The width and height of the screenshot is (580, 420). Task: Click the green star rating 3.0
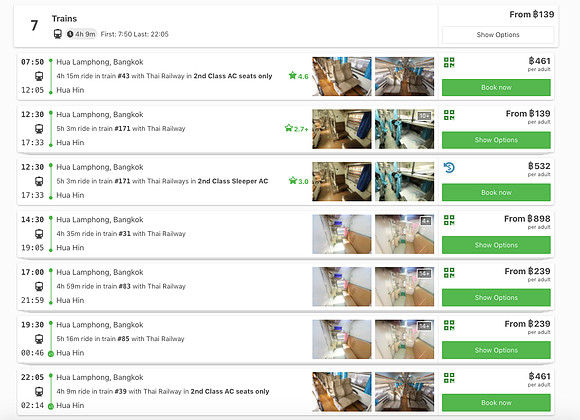pos(298,181)
